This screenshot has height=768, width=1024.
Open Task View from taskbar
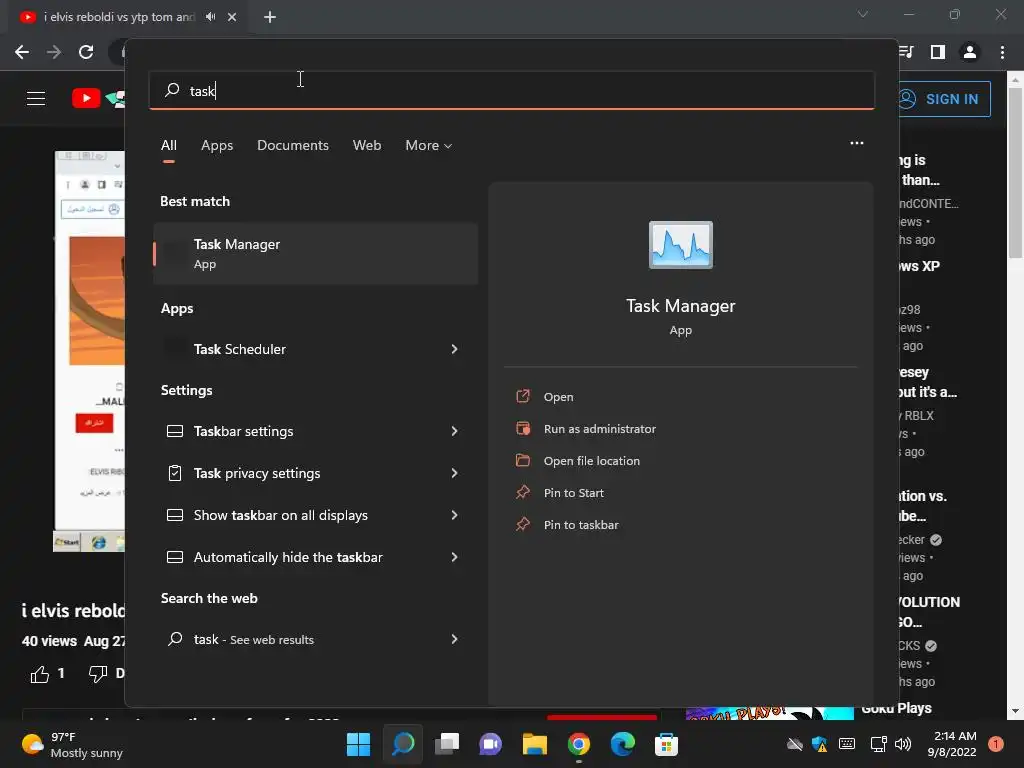(x=447, y=744)
